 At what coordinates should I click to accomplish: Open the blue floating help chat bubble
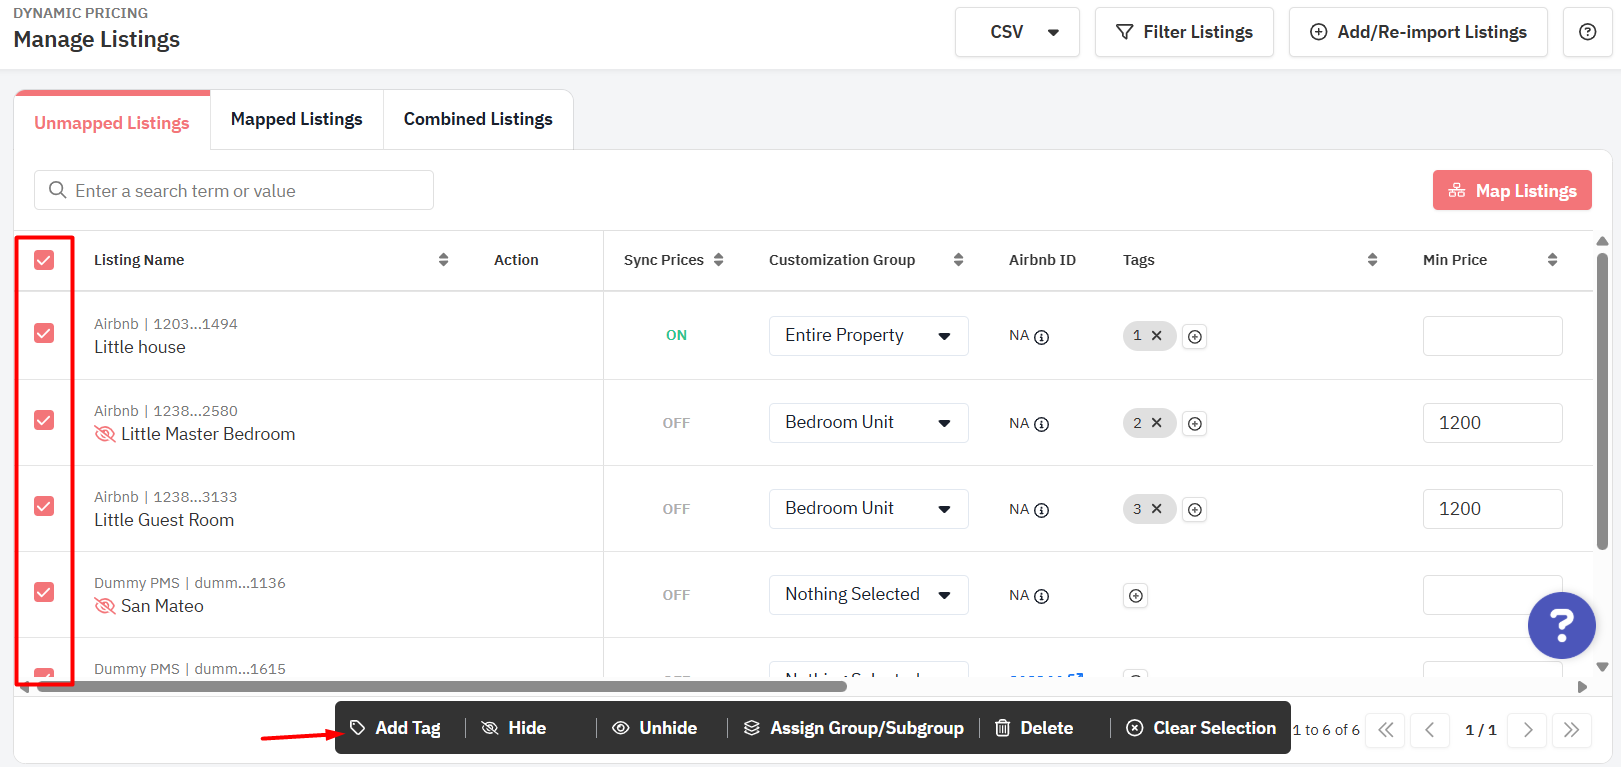(x=1561, y=625)
